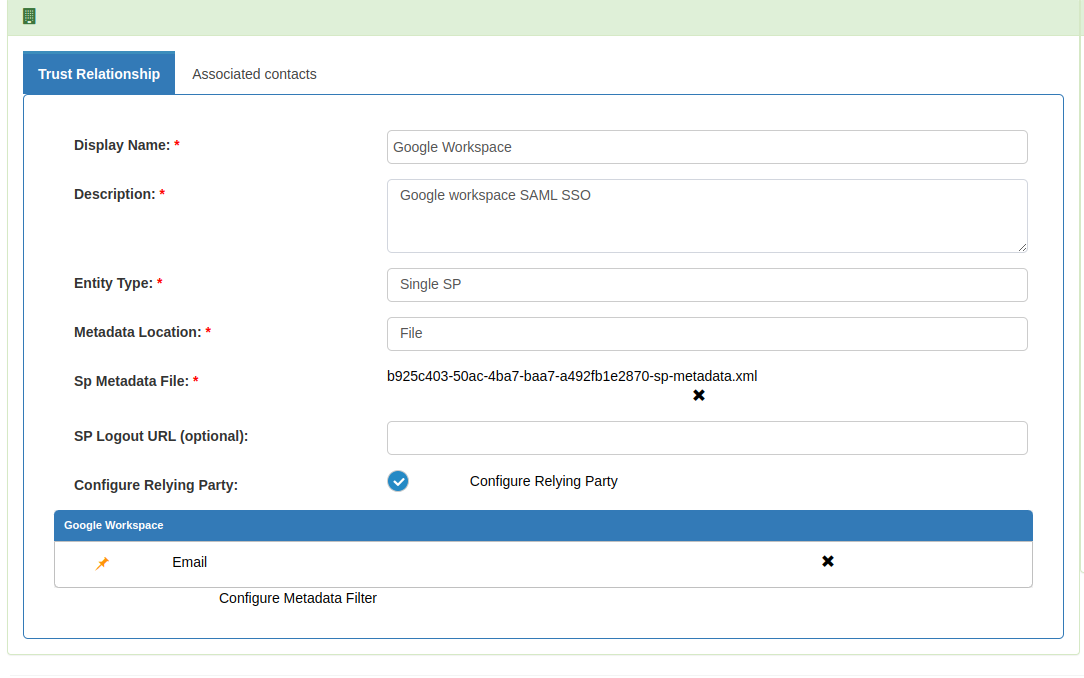Open the Associated contacts tab
The image size is (1084, 678).
[254, 74]
